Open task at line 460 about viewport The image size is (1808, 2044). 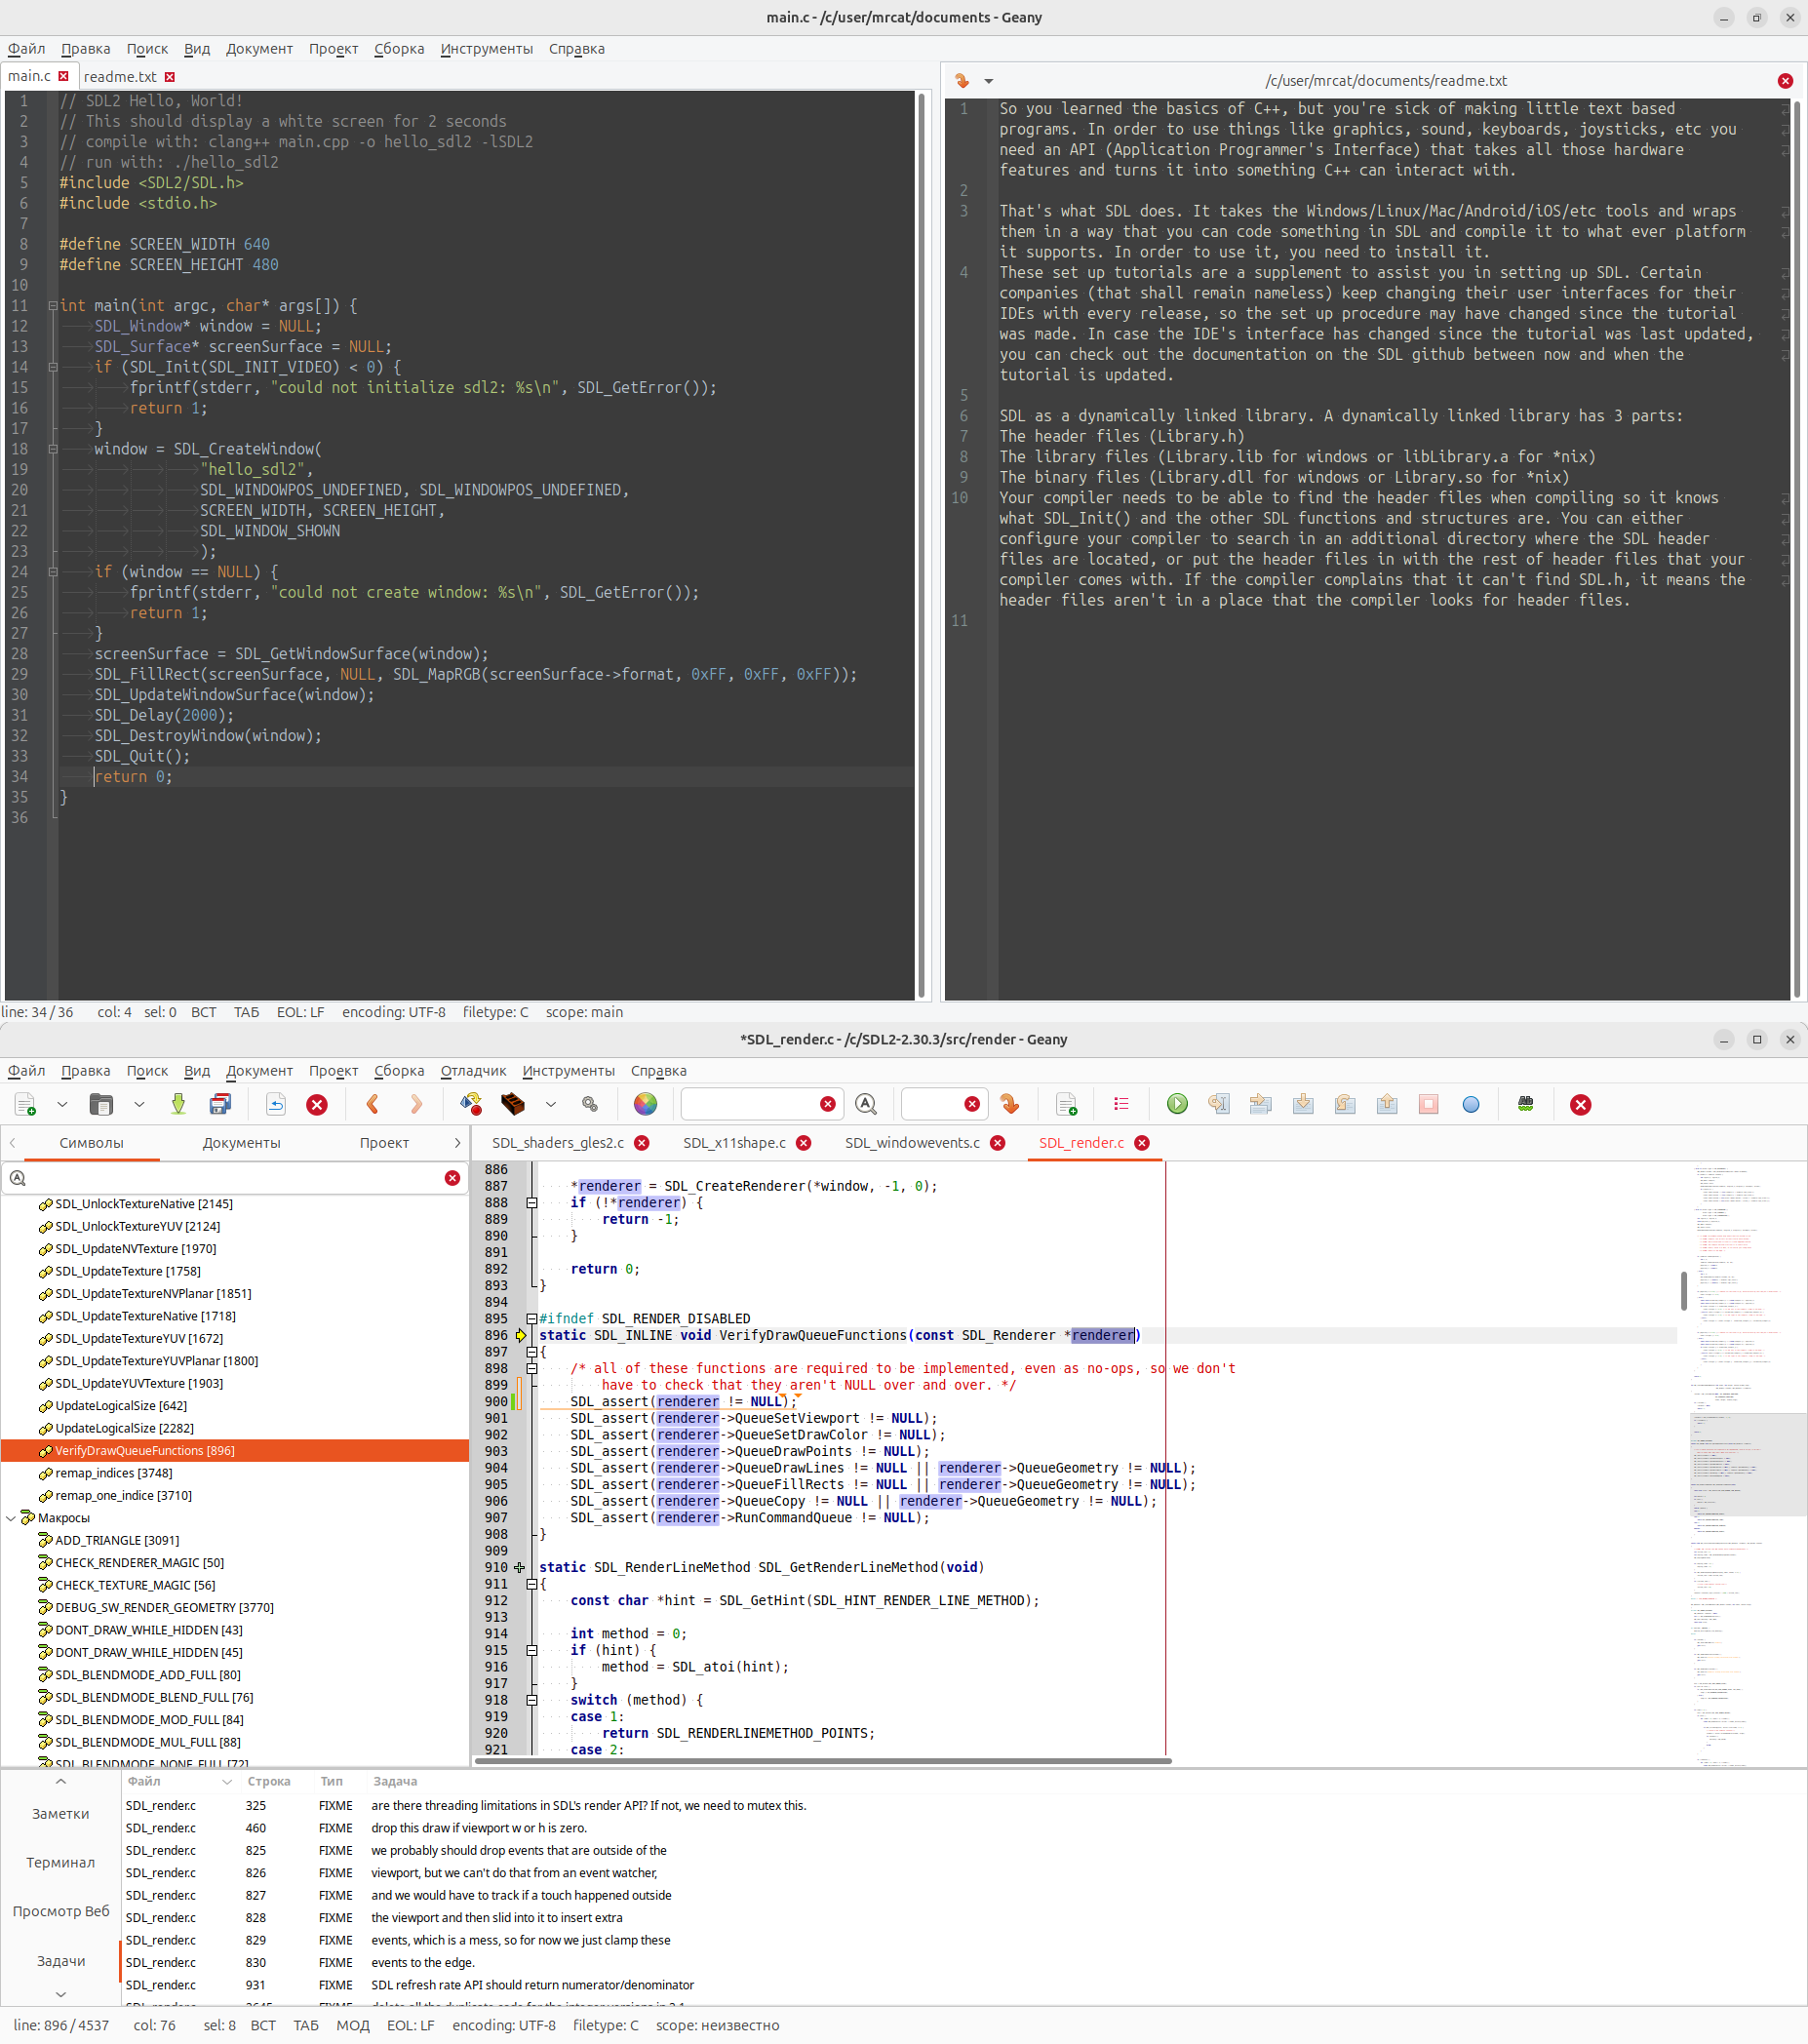pyautogui.click(x=963, y=1828)
